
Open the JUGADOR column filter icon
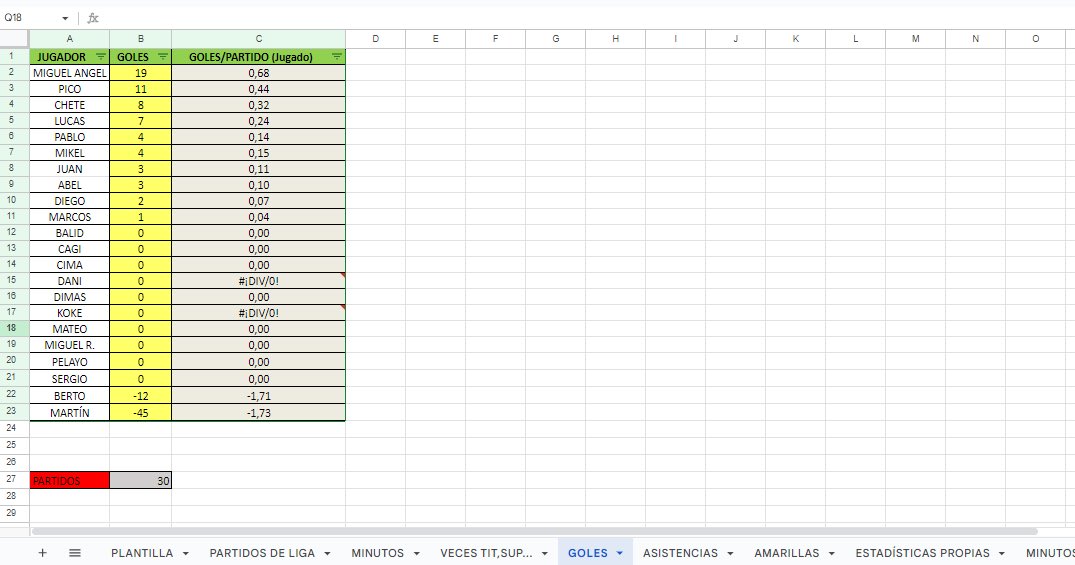tap(101, 56)
